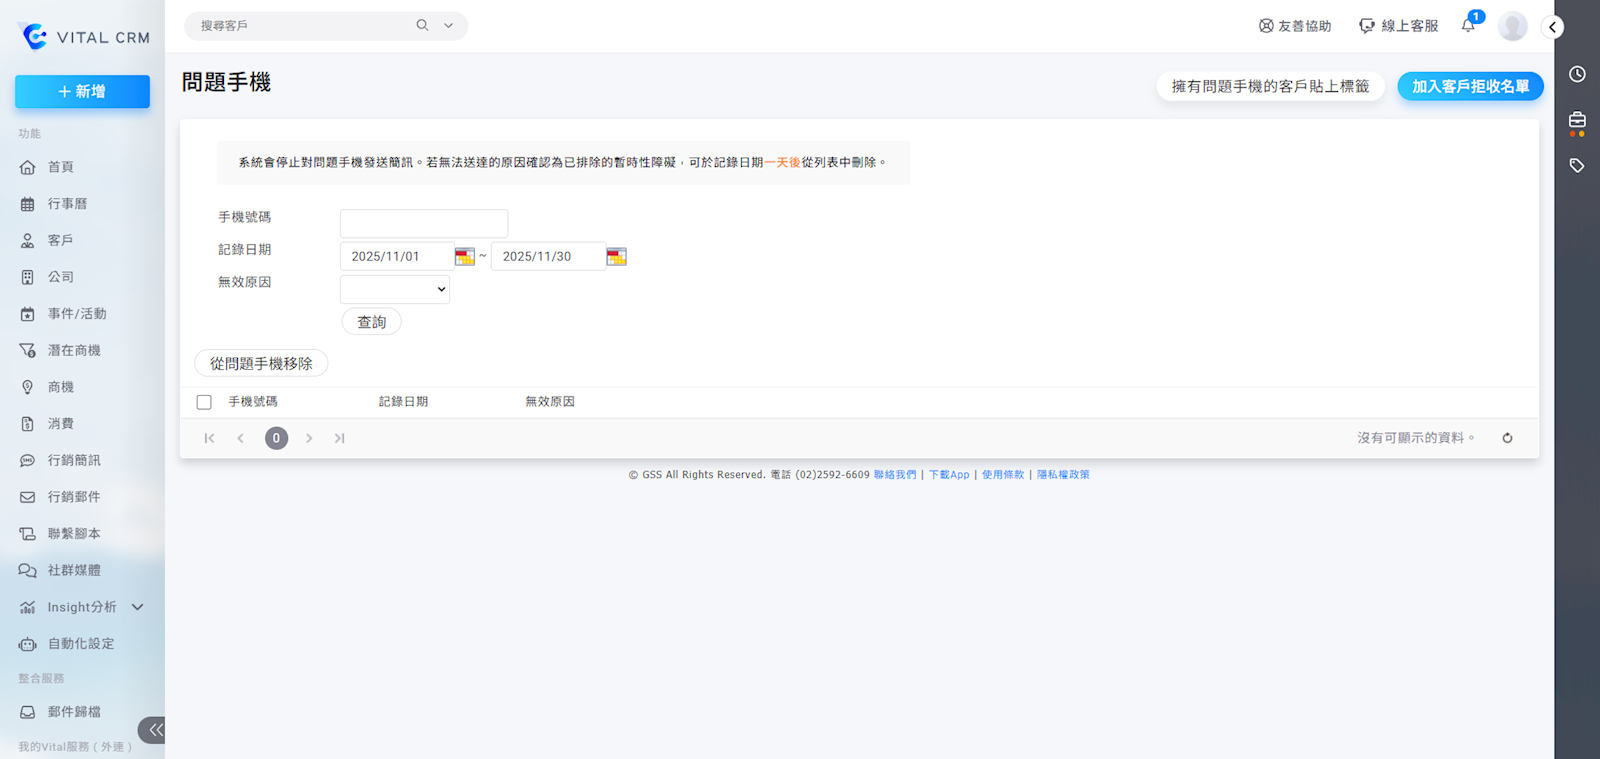
Task: Open end date calendar picker
Action: click(616, 257)
